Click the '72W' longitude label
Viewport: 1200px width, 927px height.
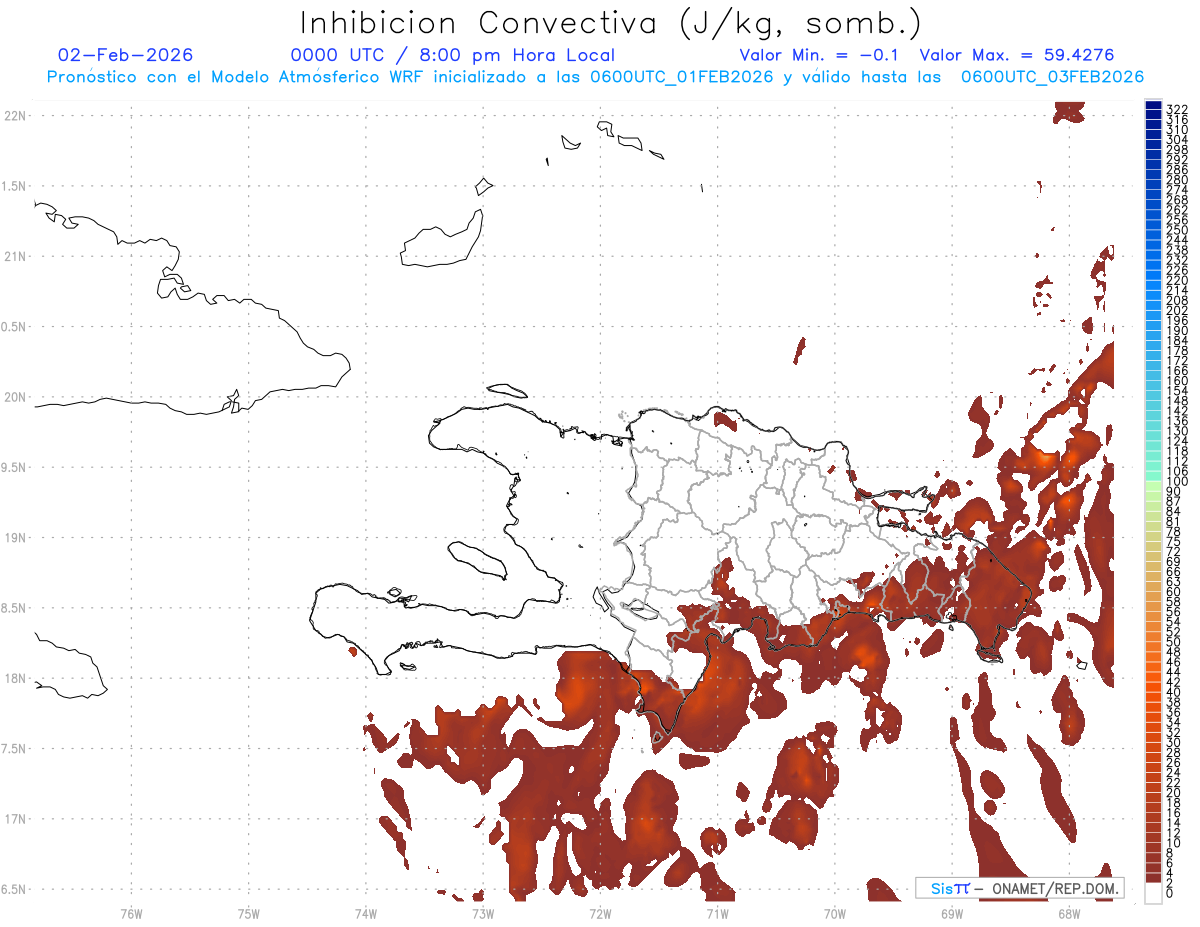[x=600, y=913]
